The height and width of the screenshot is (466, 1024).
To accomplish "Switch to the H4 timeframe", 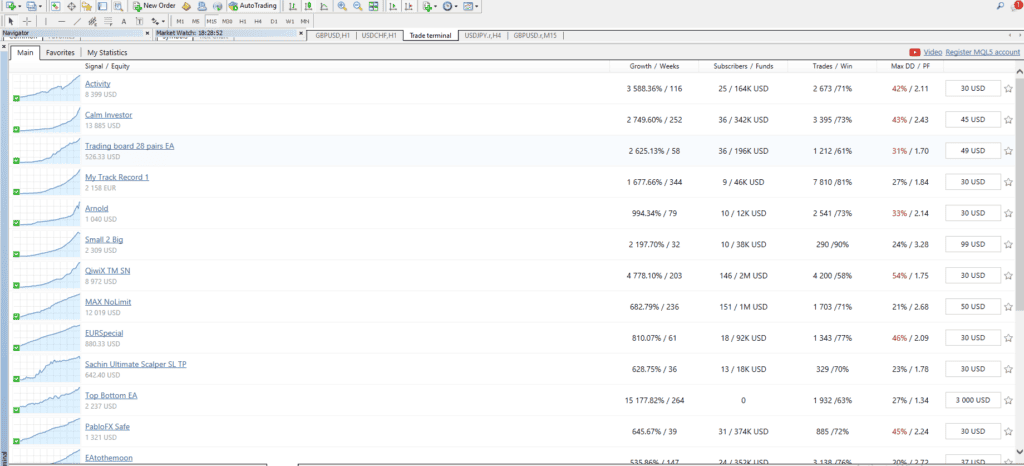I will (258, 22).
